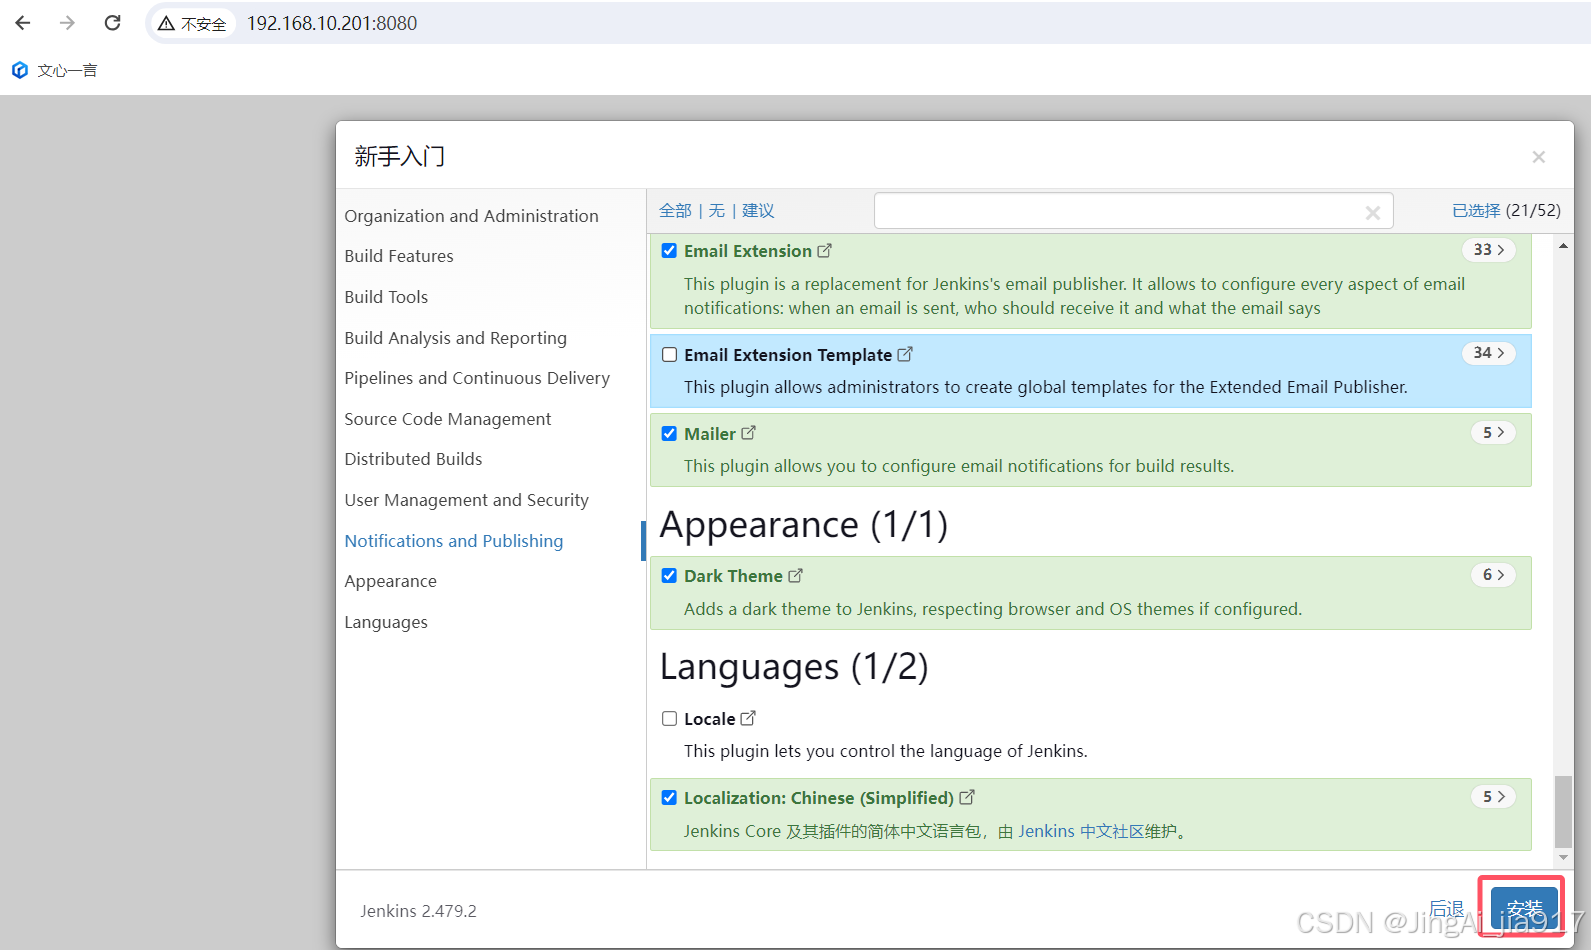Click the scrollbar up arrow

(x=1563, y=245)
